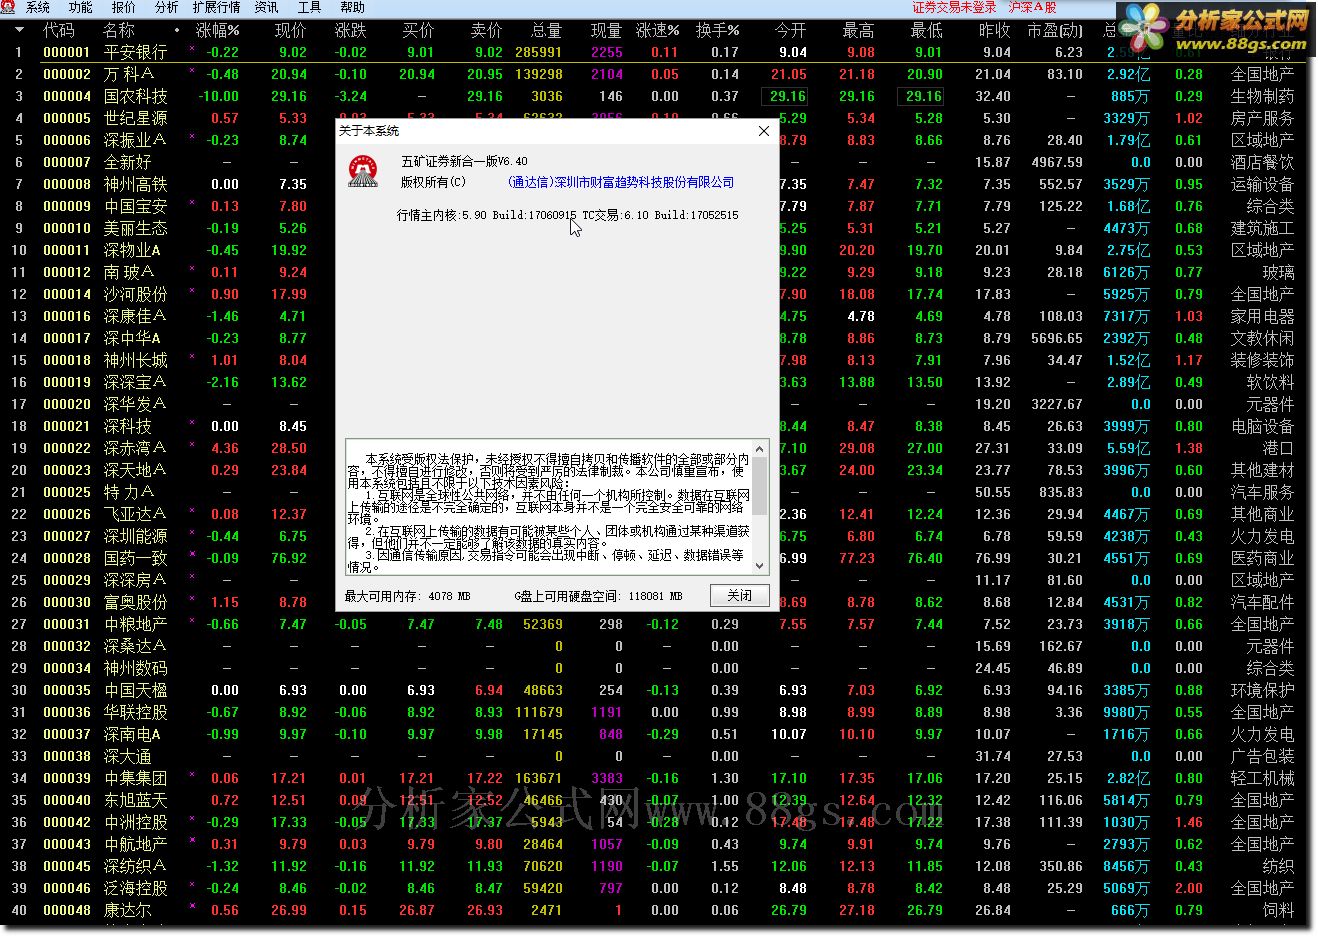Select the 康达尔 stock name
This screenshot has width=1318, height=936.
128,910
